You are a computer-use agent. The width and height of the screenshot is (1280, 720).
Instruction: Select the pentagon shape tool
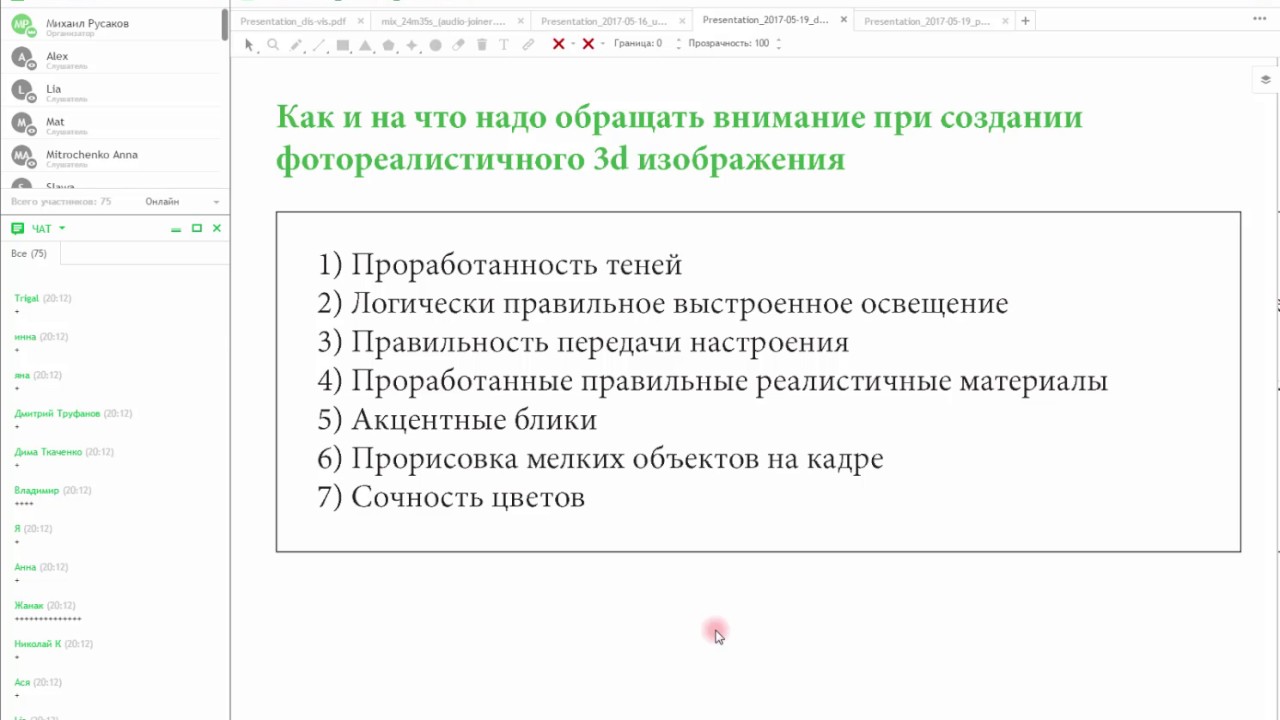(388, 44)
